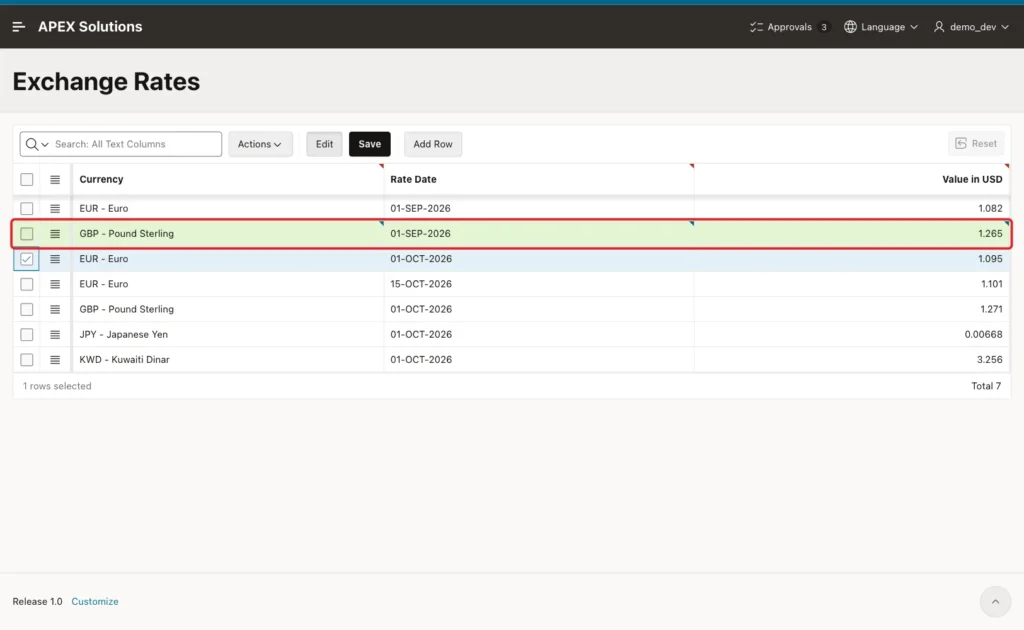This screenshot has width=1024, height=630.
Task: Save the exchange rate changes
Action: (370, 144)
